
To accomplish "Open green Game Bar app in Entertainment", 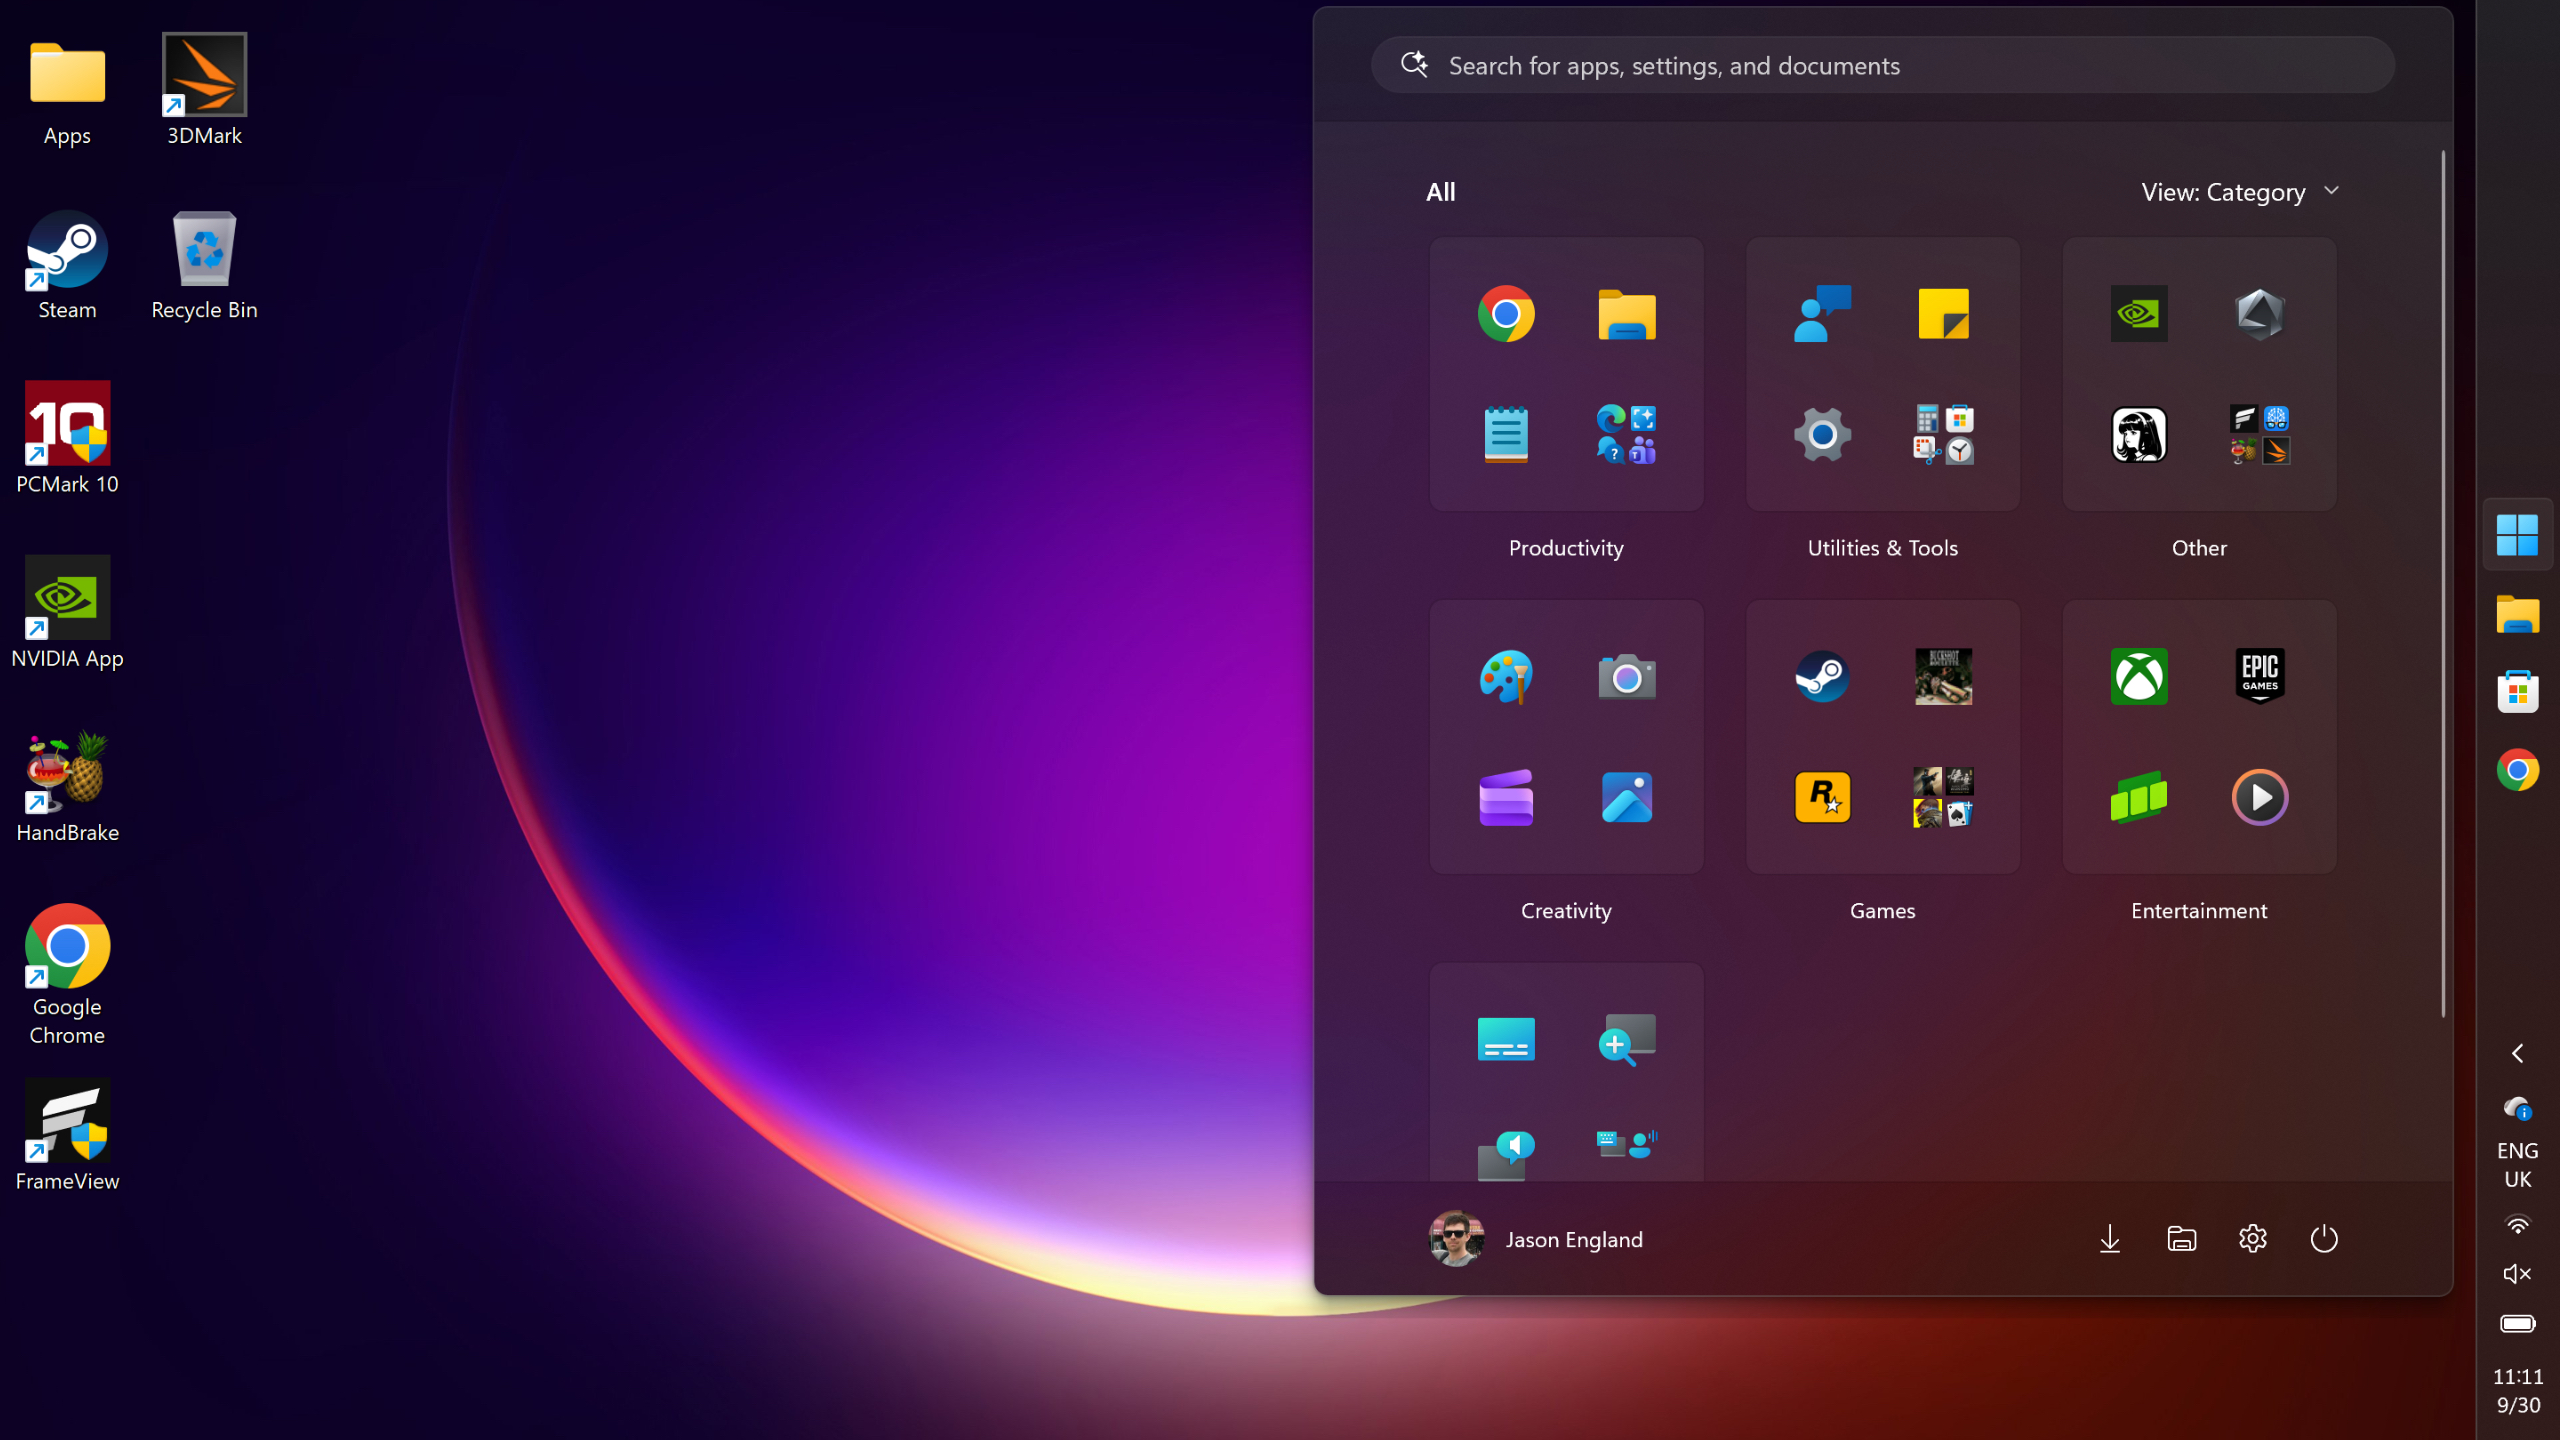I will (x=2139, y=798).
